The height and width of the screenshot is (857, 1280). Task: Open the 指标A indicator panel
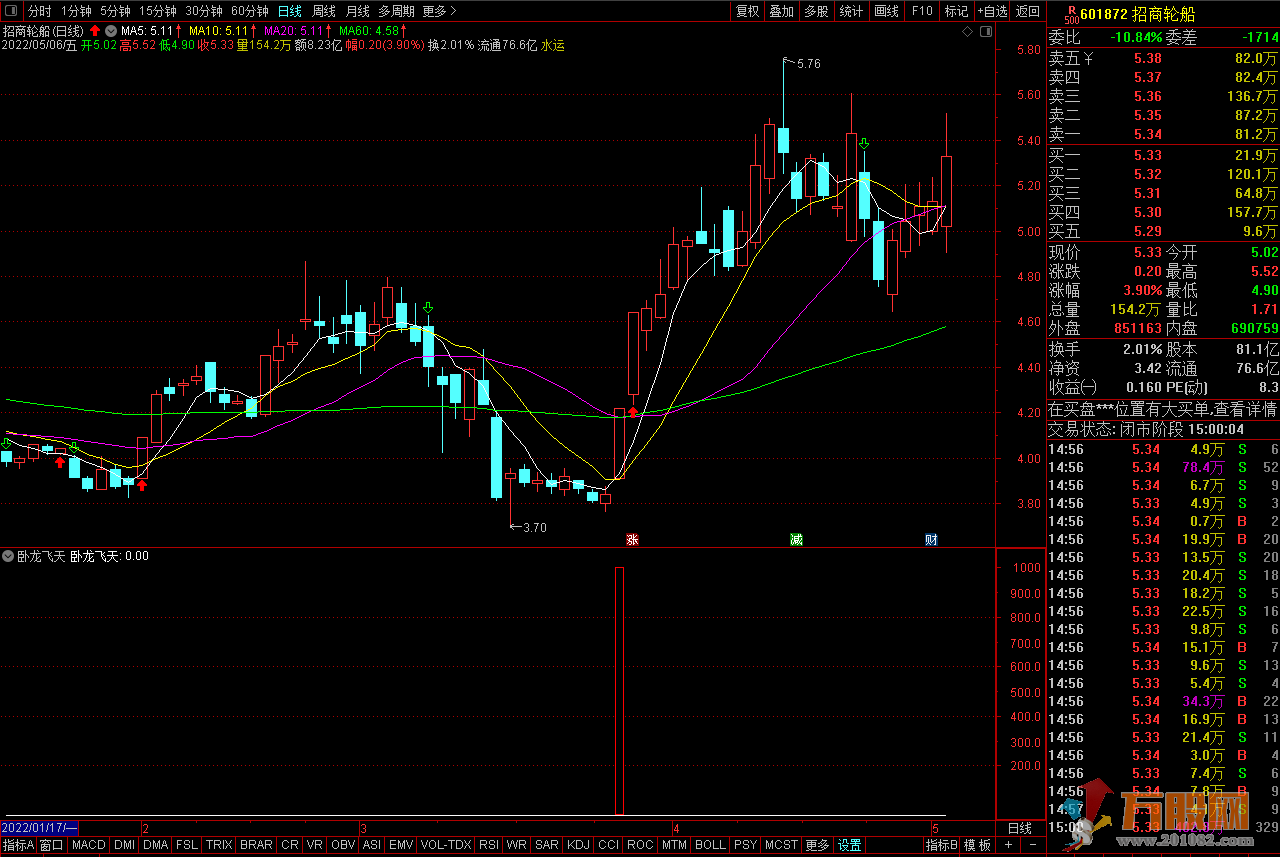pos(18,845)
